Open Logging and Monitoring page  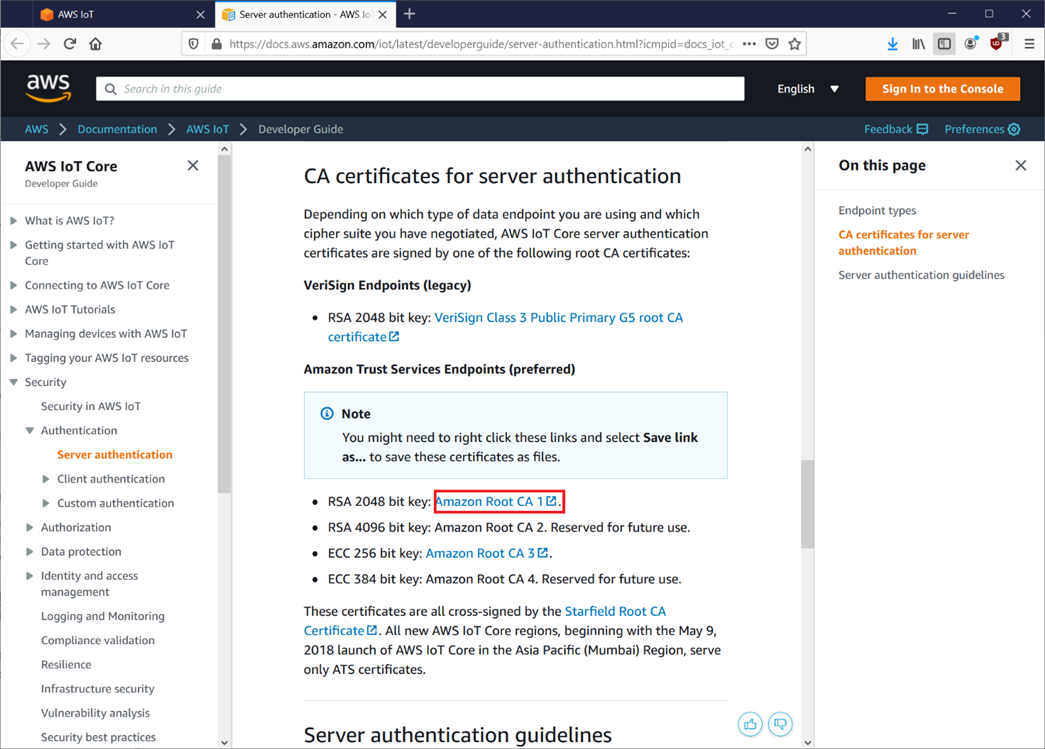[x=103, y=616]
